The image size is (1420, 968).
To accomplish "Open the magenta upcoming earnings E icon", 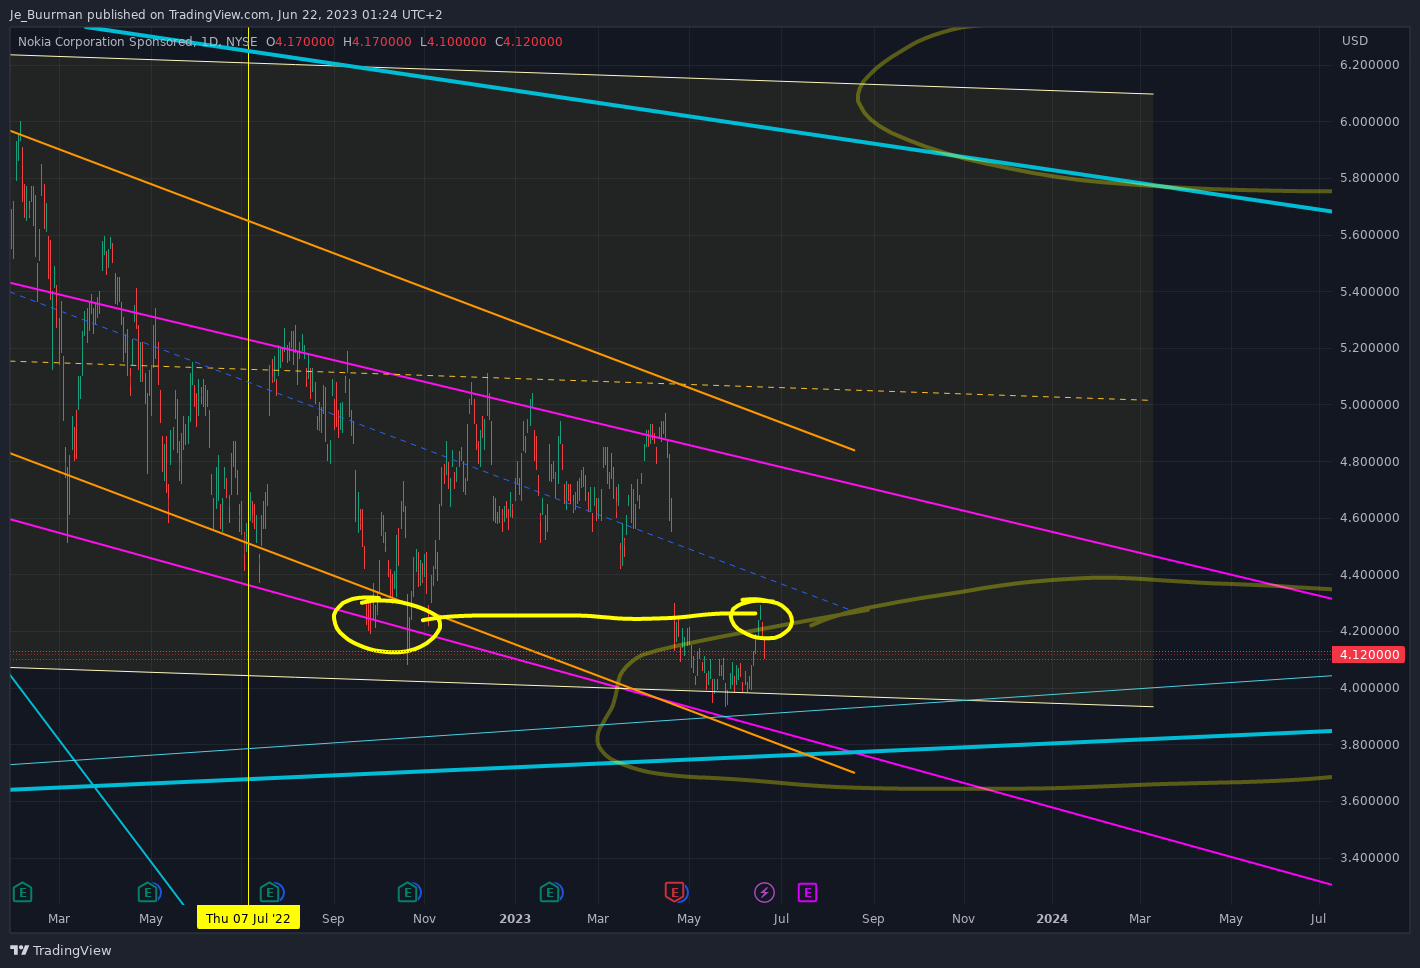I will [807, 892].
